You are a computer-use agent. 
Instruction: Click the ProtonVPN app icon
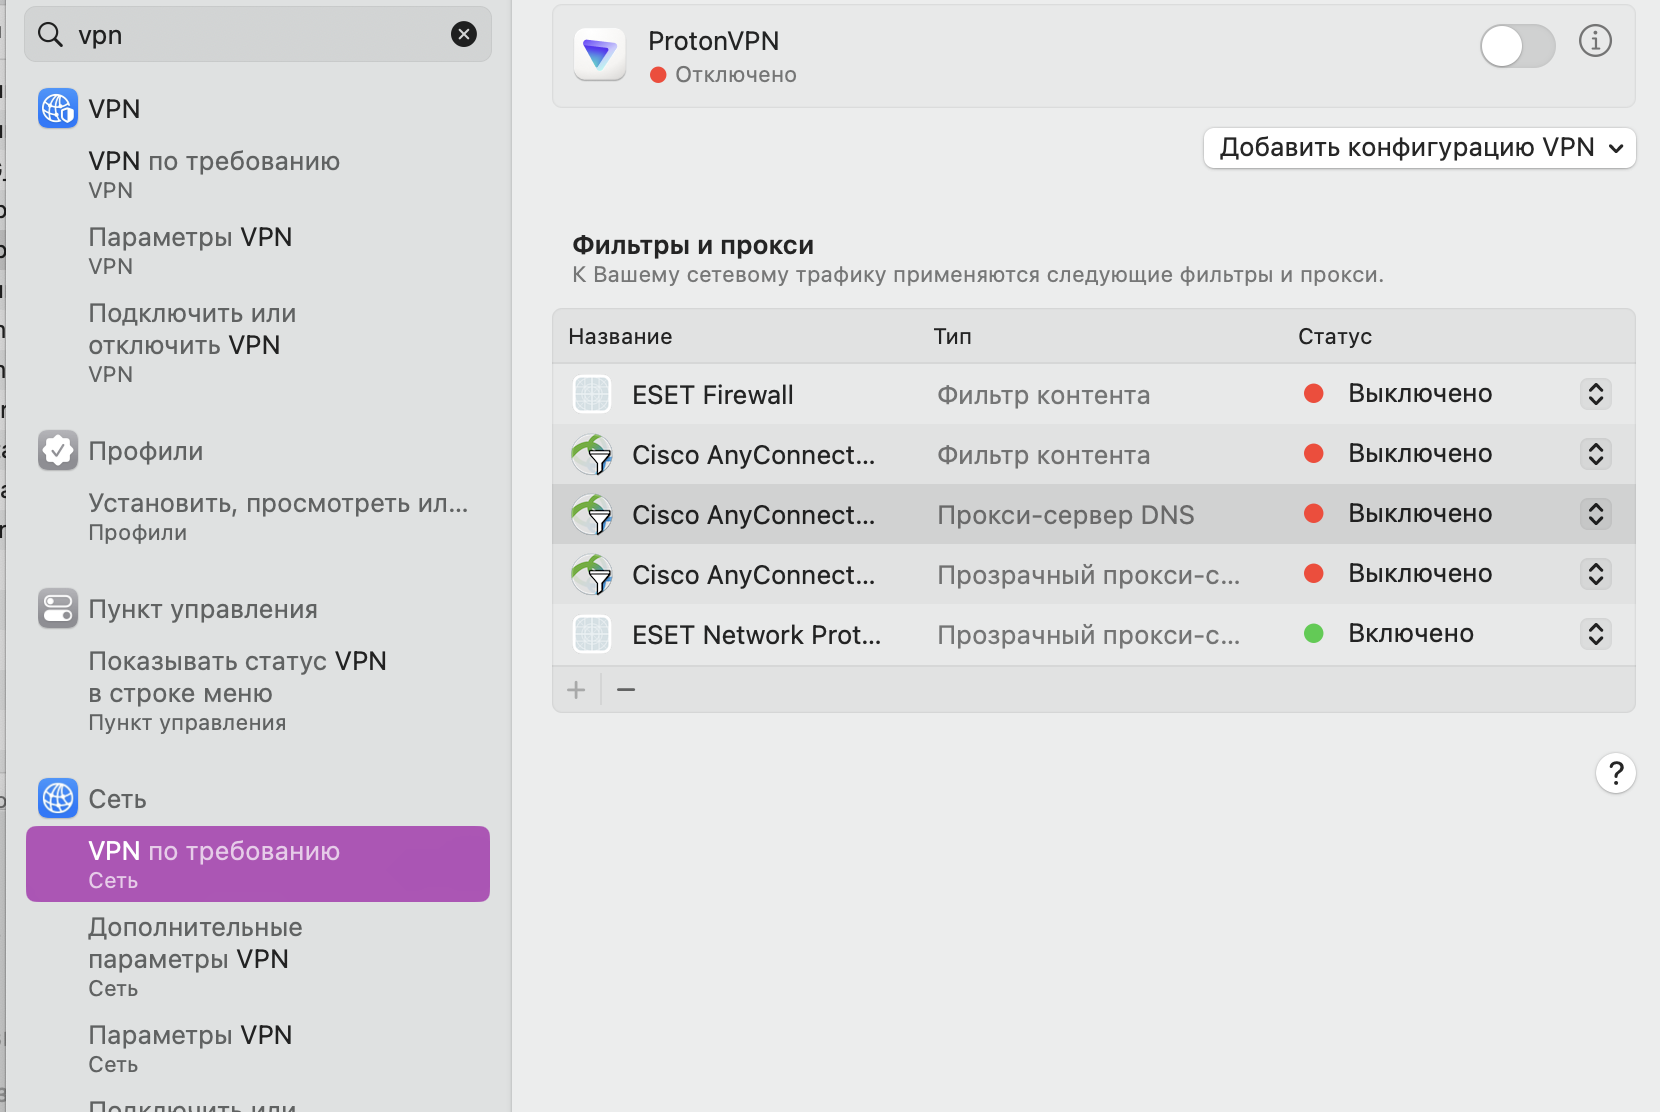[600, 54]
